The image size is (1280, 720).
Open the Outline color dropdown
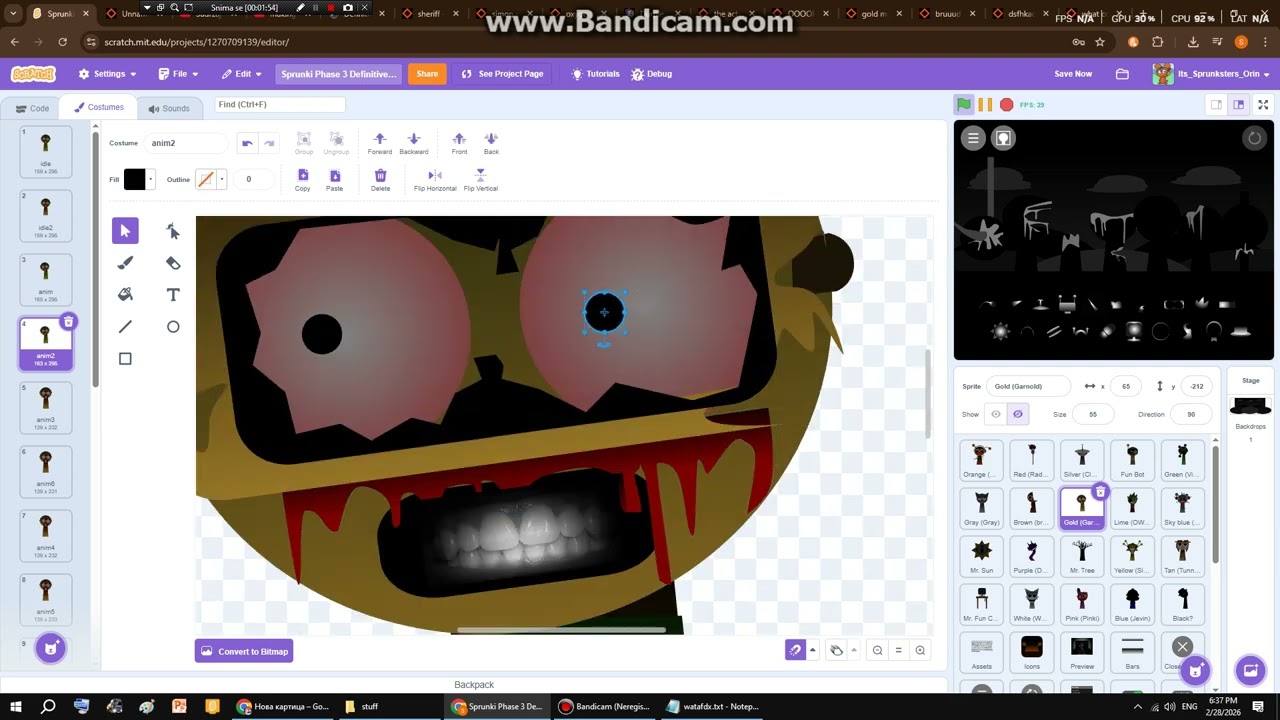coord(222,179)
